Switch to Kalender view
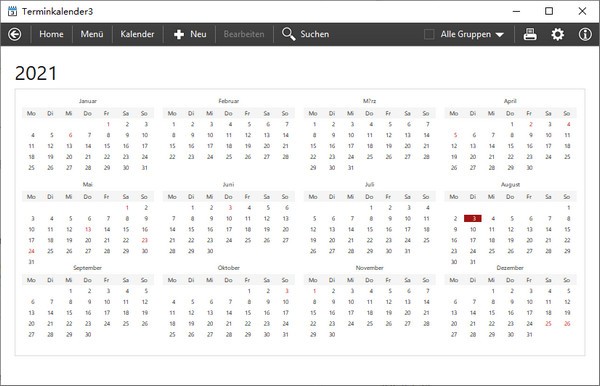Image resolution: width=600 pixels, height=386 pixels. coord(137,34)
